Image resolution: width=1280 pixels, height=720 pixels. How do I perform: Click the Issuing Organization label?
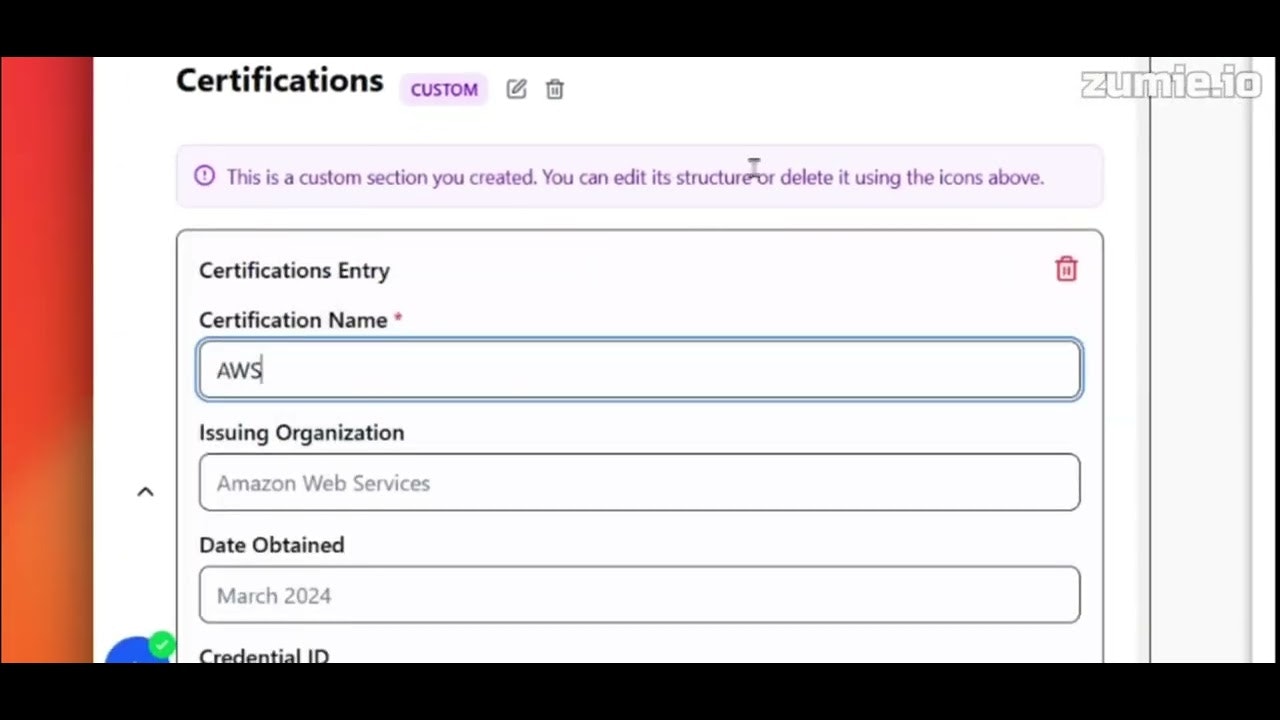tap(302, 432)
